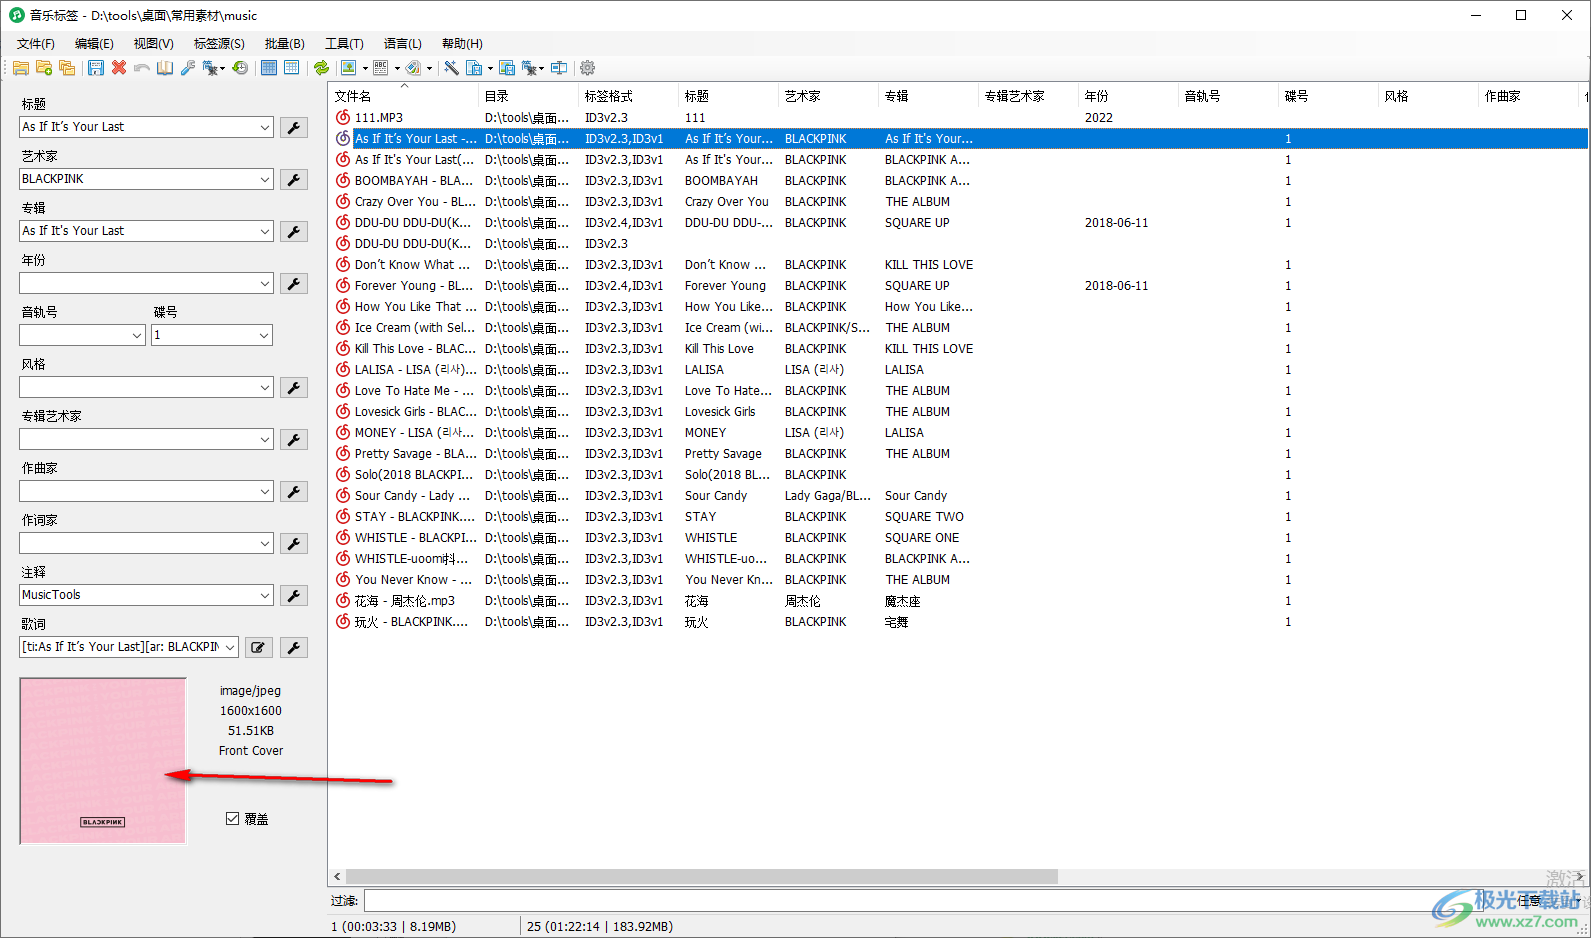Sort list by 标题 column header
The height and width of the screenshot is (938, 1591).
729,96
